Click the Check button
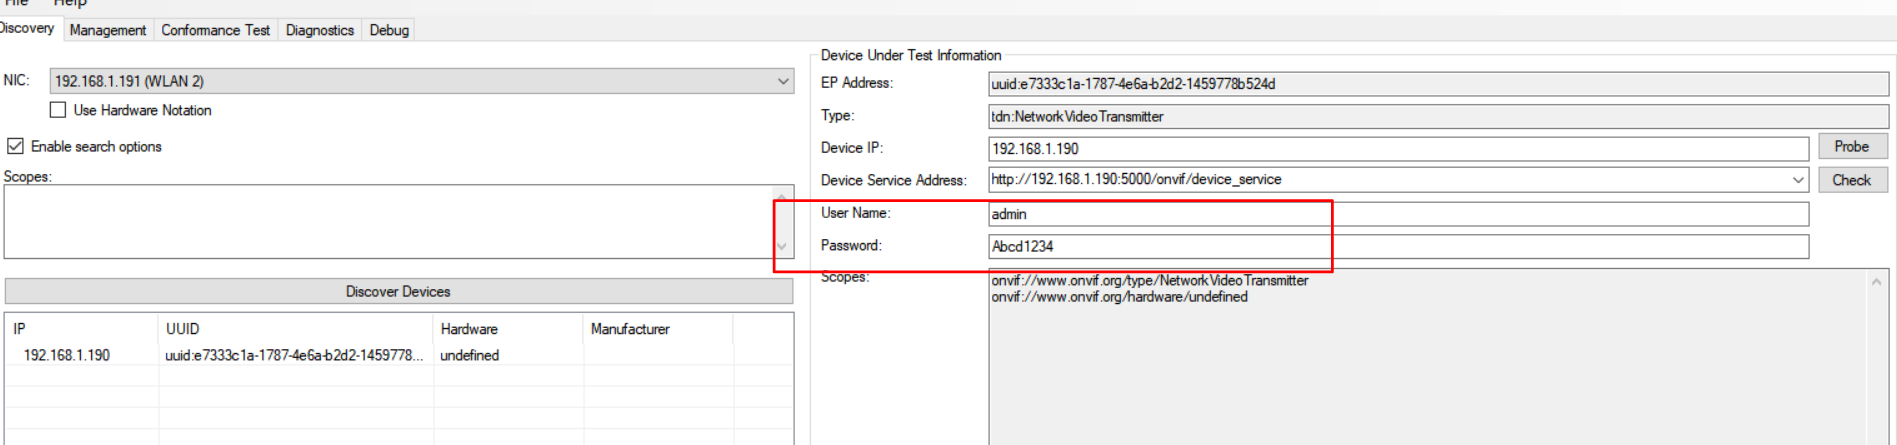Screen dimensions: 1897x445 pos(1851,180)
